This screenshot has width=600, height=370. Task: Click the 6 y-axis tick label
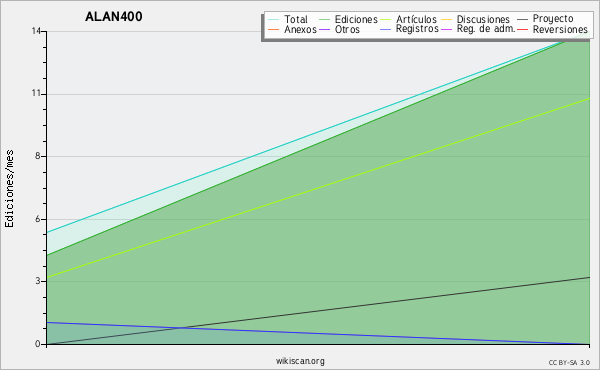[38, 218]
